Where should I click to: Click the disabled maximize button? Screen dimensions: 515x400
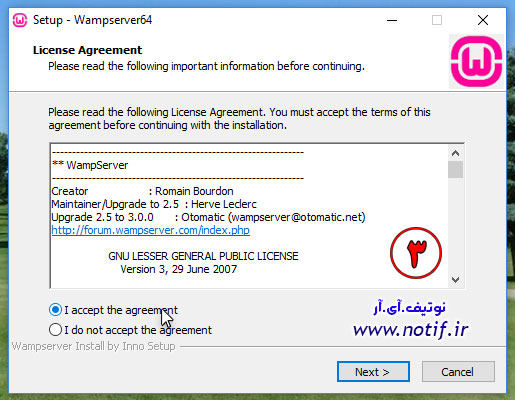pos(437,20)
